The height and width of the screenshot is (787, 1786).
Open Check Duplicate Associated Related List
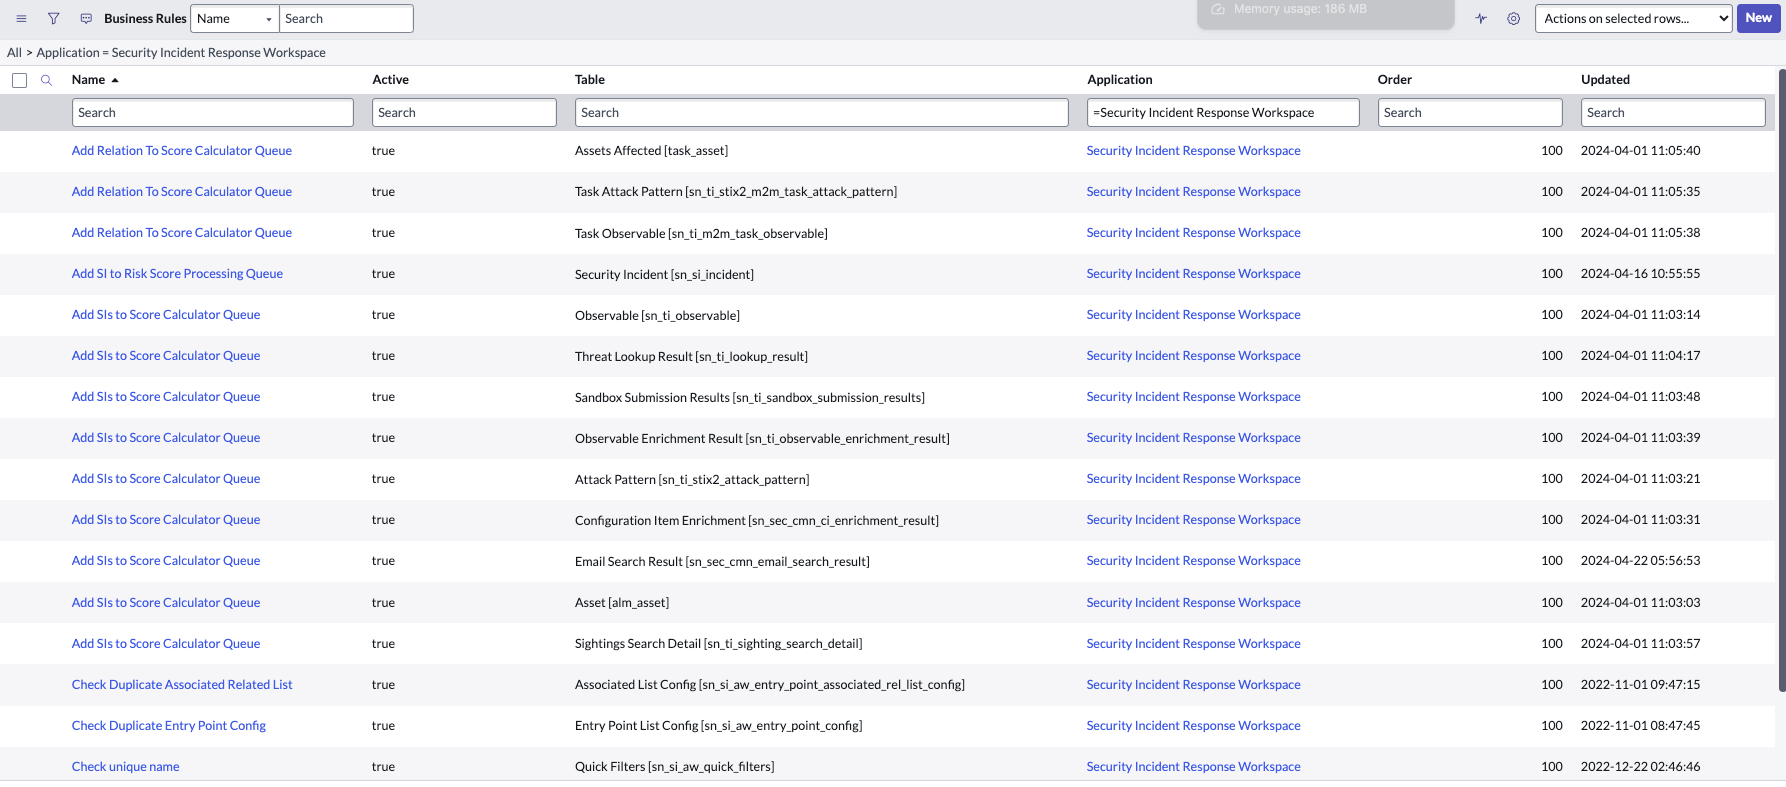point(182,685)
